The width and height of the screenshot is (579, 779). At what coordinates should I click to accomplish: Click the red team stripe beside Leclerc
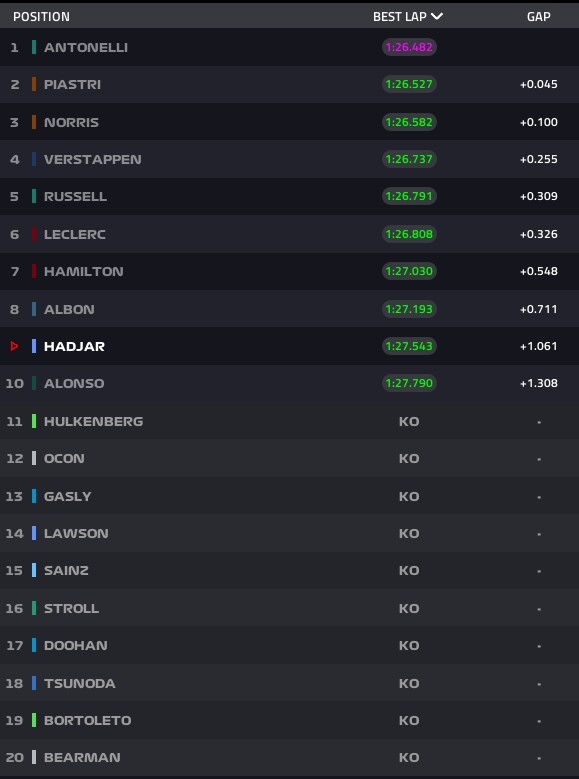click(x=34, y=234)
